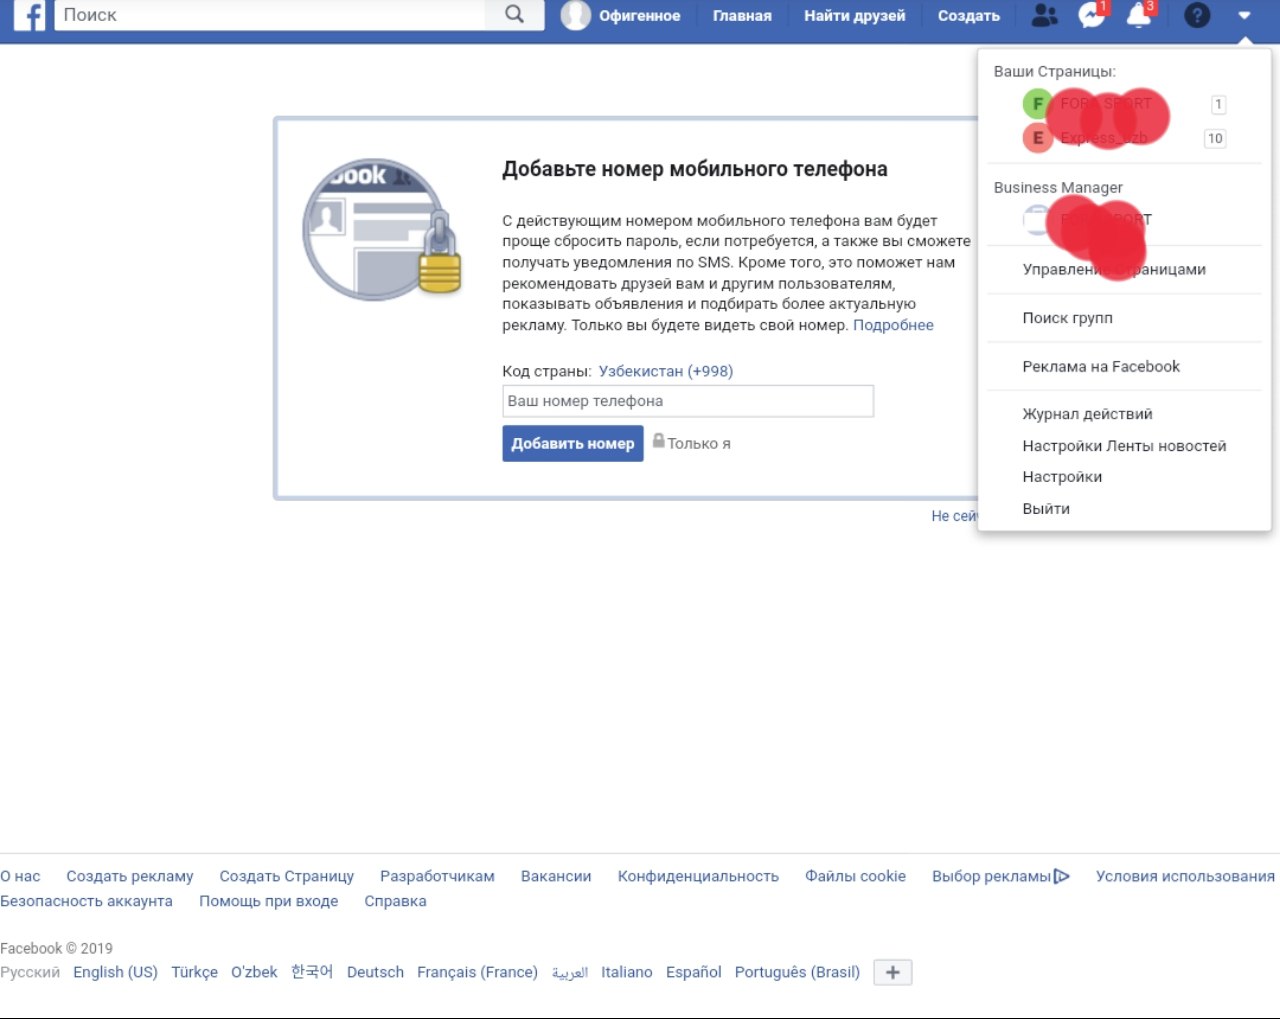Switch language to Arabic العربية
The image size is (1280, 1019).
tap(570, 972)
